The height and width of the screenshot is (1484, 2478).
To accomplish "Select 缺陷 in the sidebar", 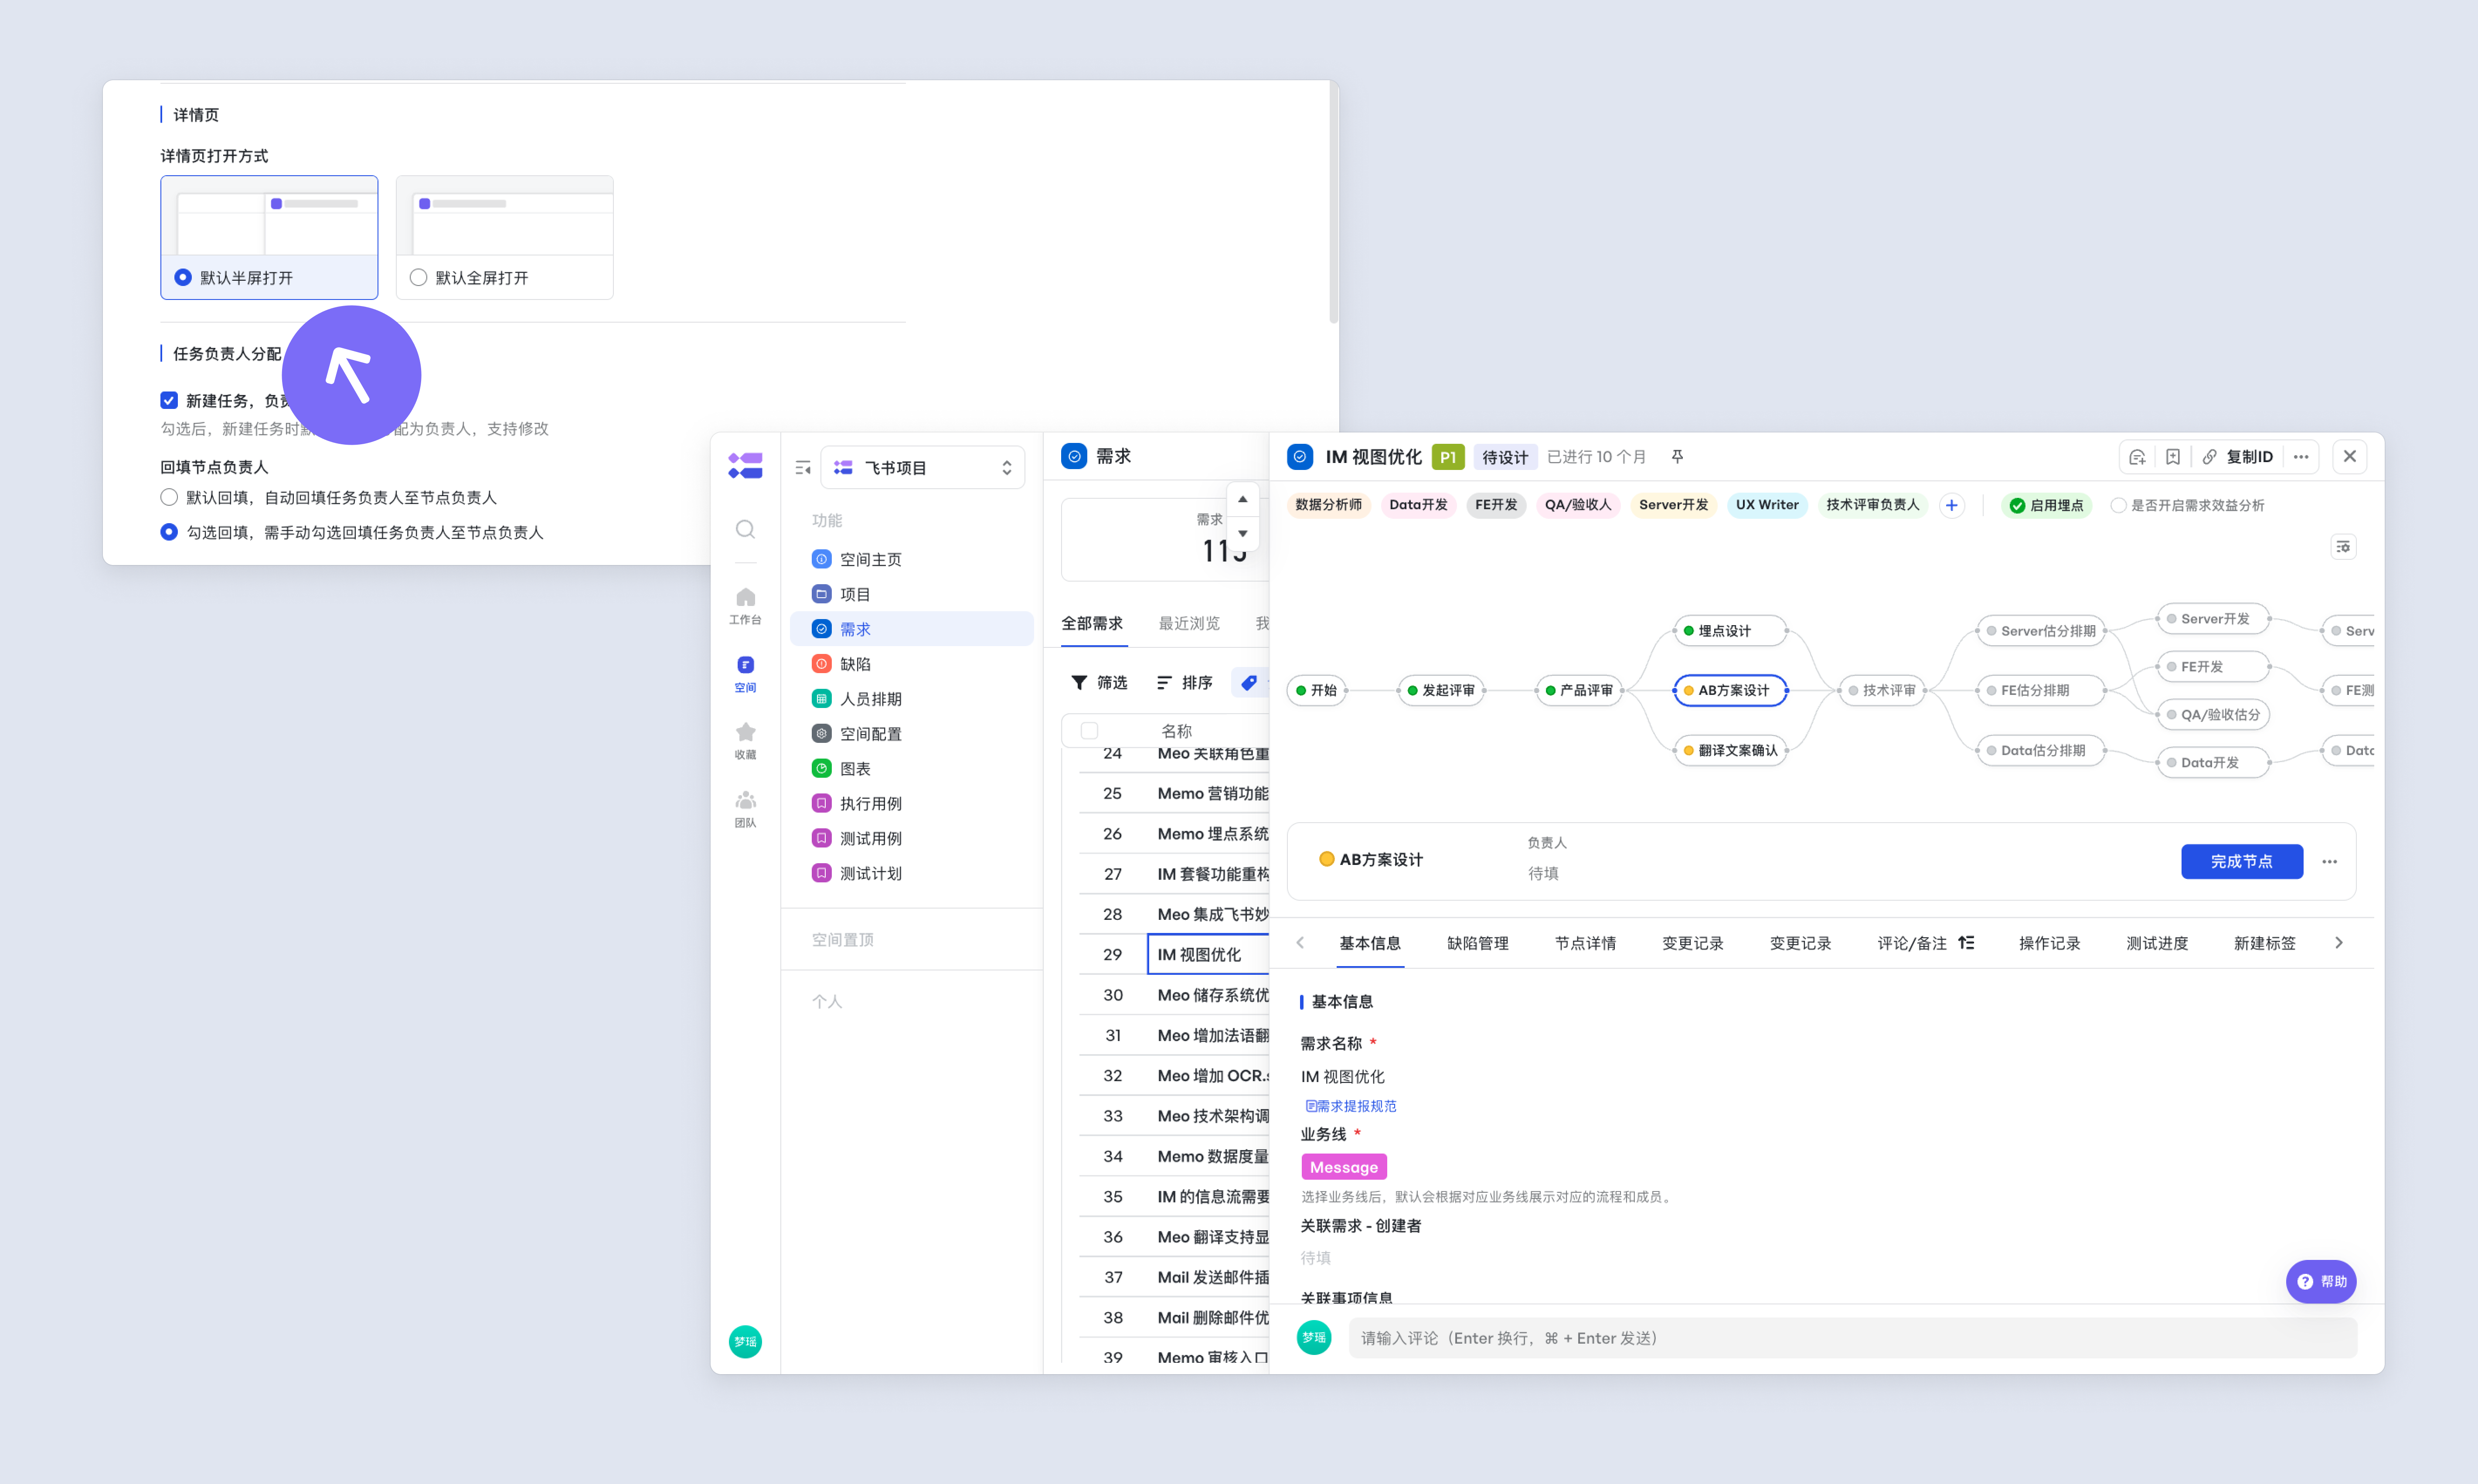I will pyautogui.click(x=912, y=664).
